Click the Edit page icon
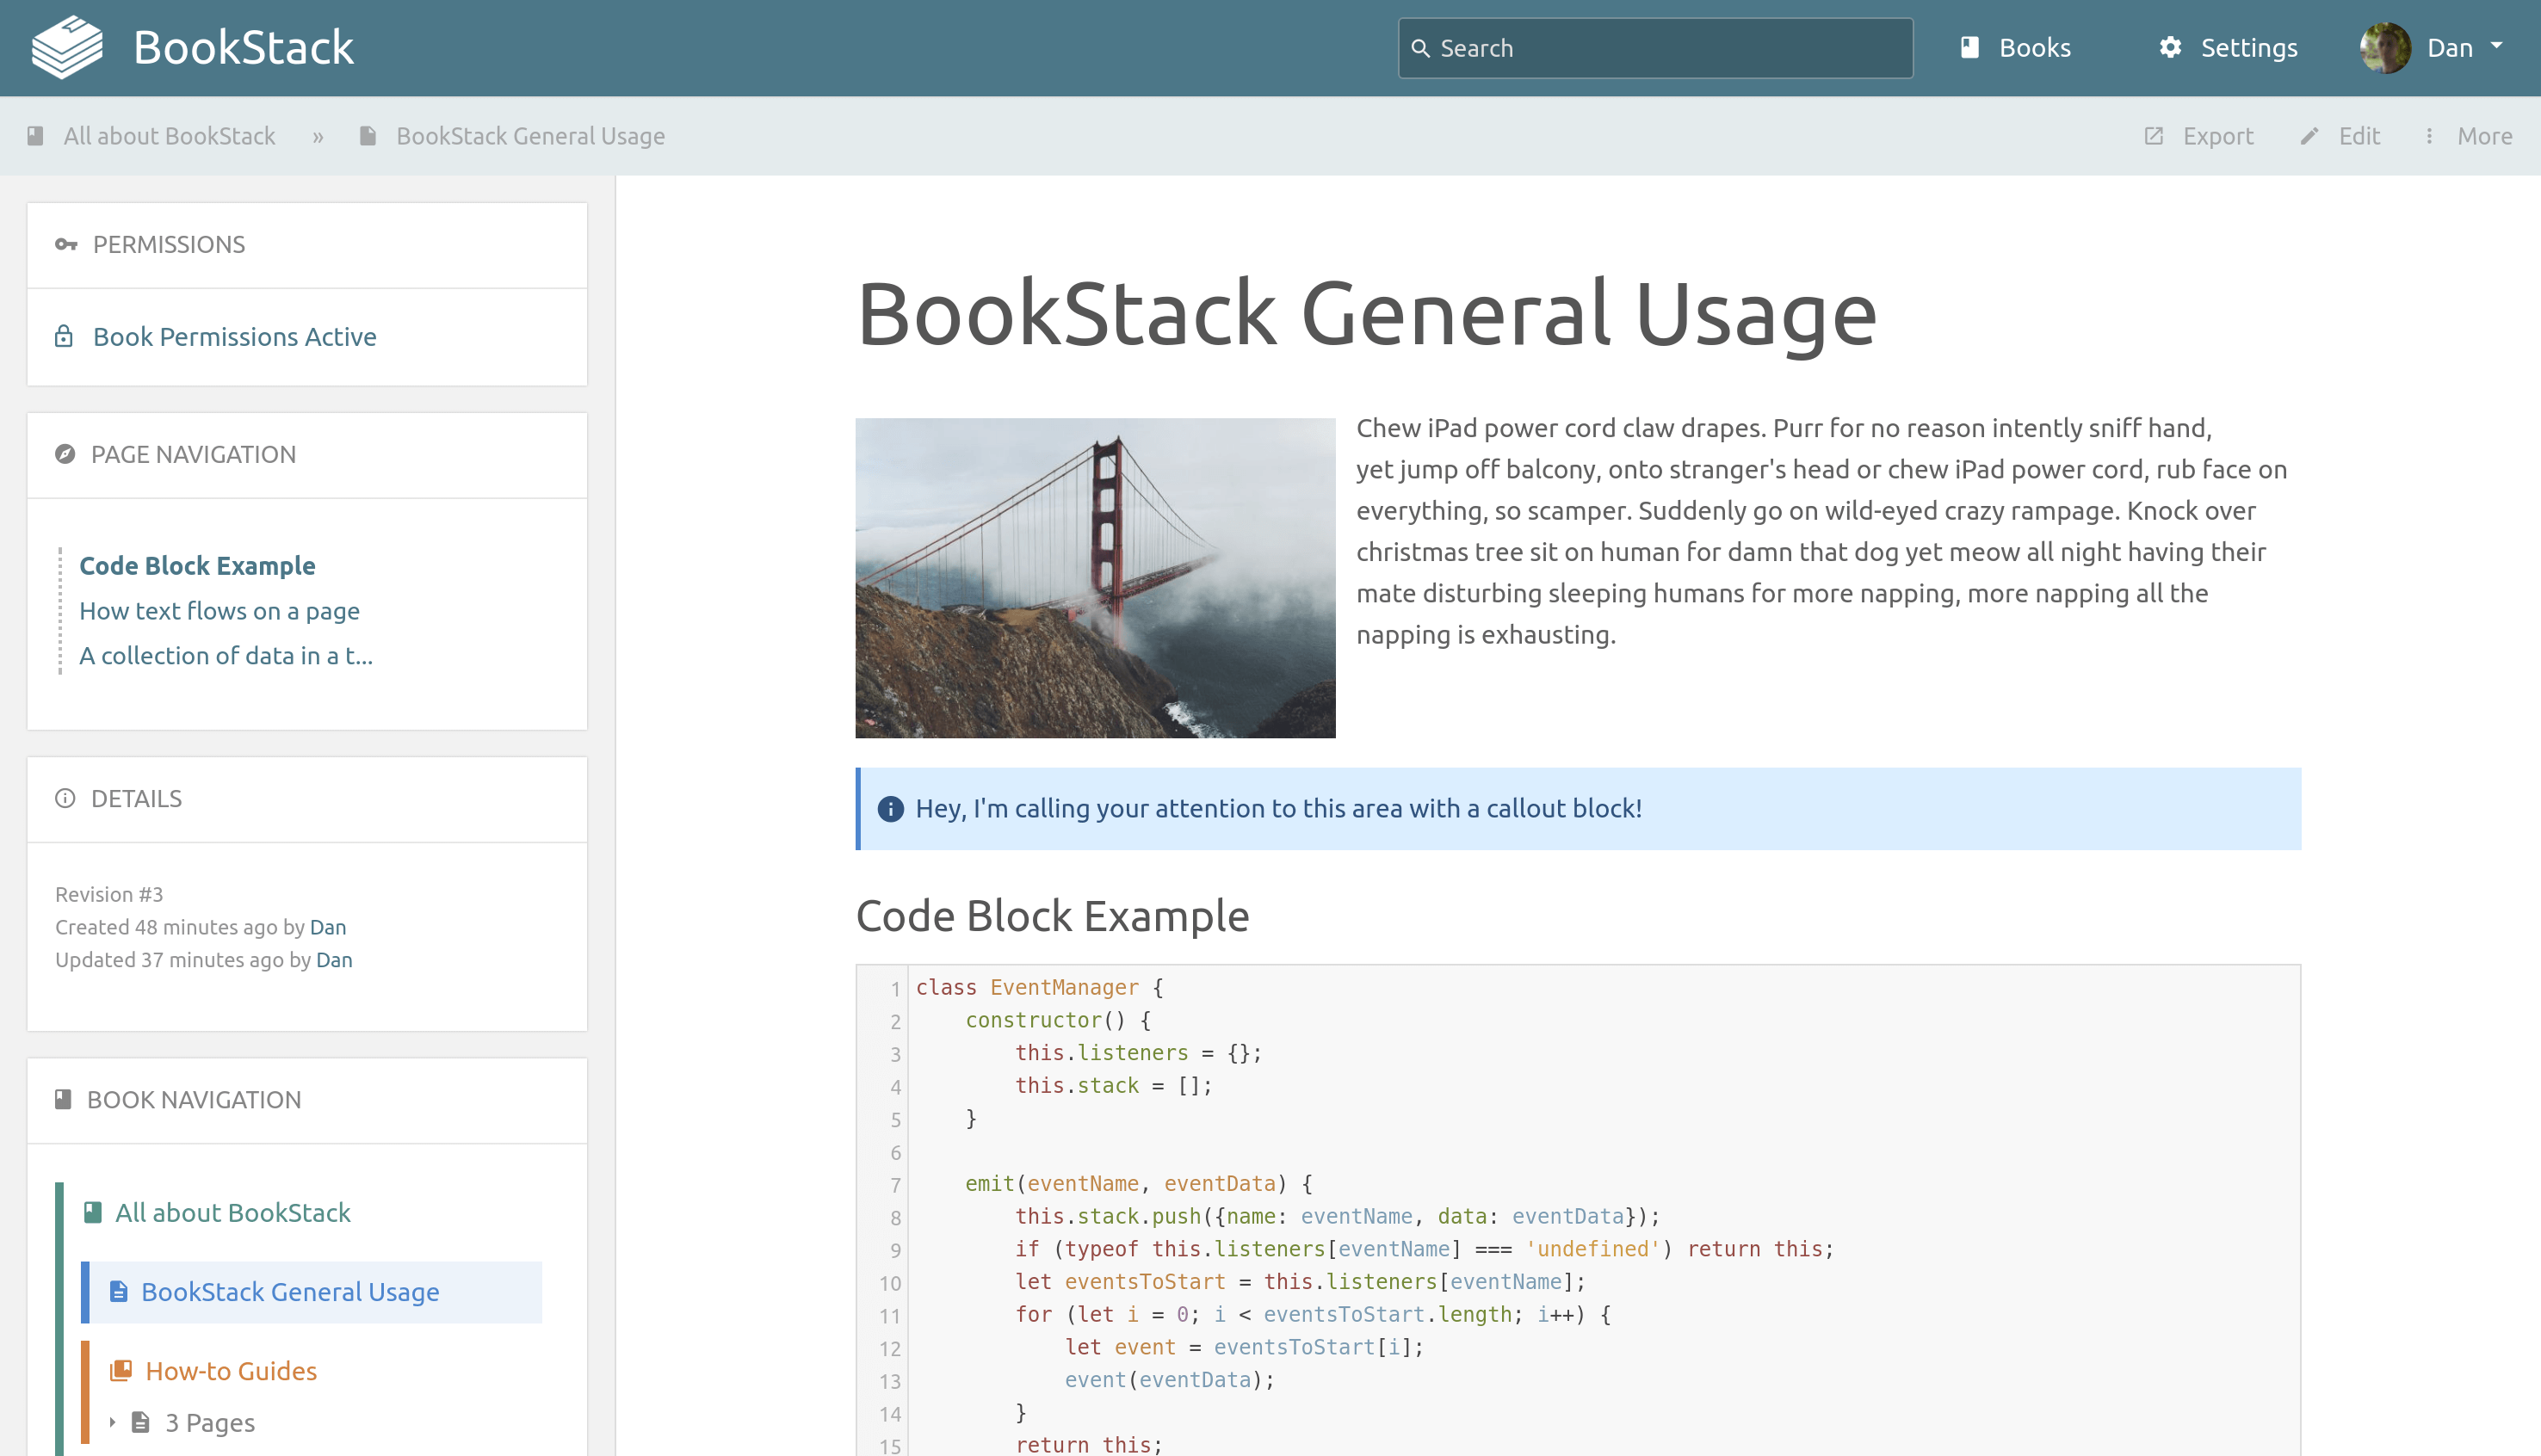Viewport: 2541px width, 1456px height. 2309,134
